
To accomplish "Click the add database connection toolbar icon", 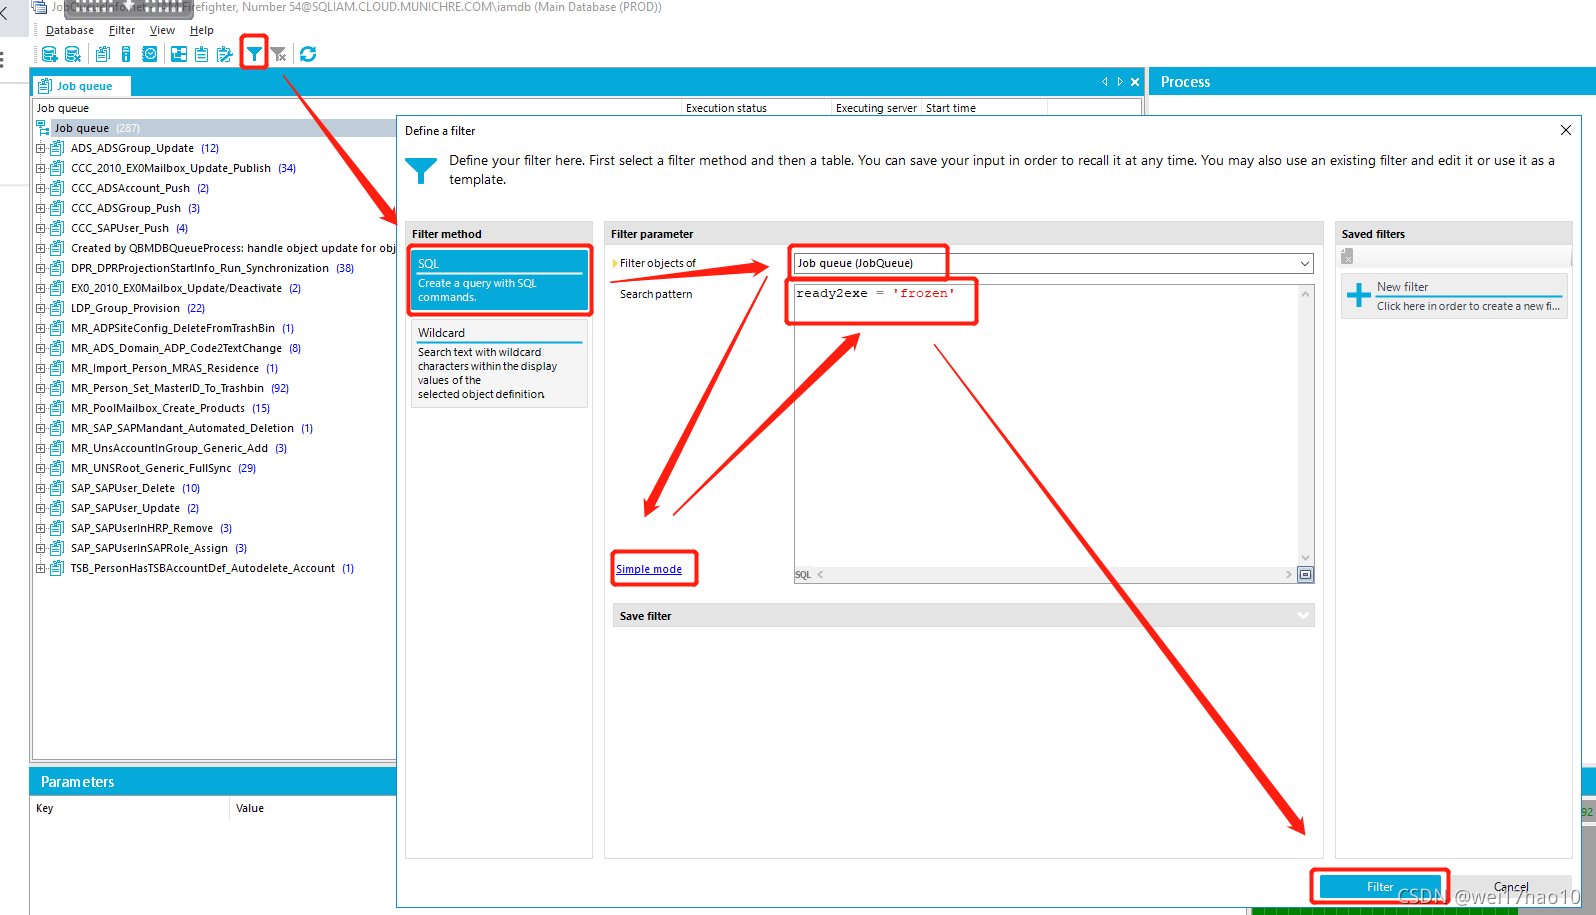I will coord(49,54).
